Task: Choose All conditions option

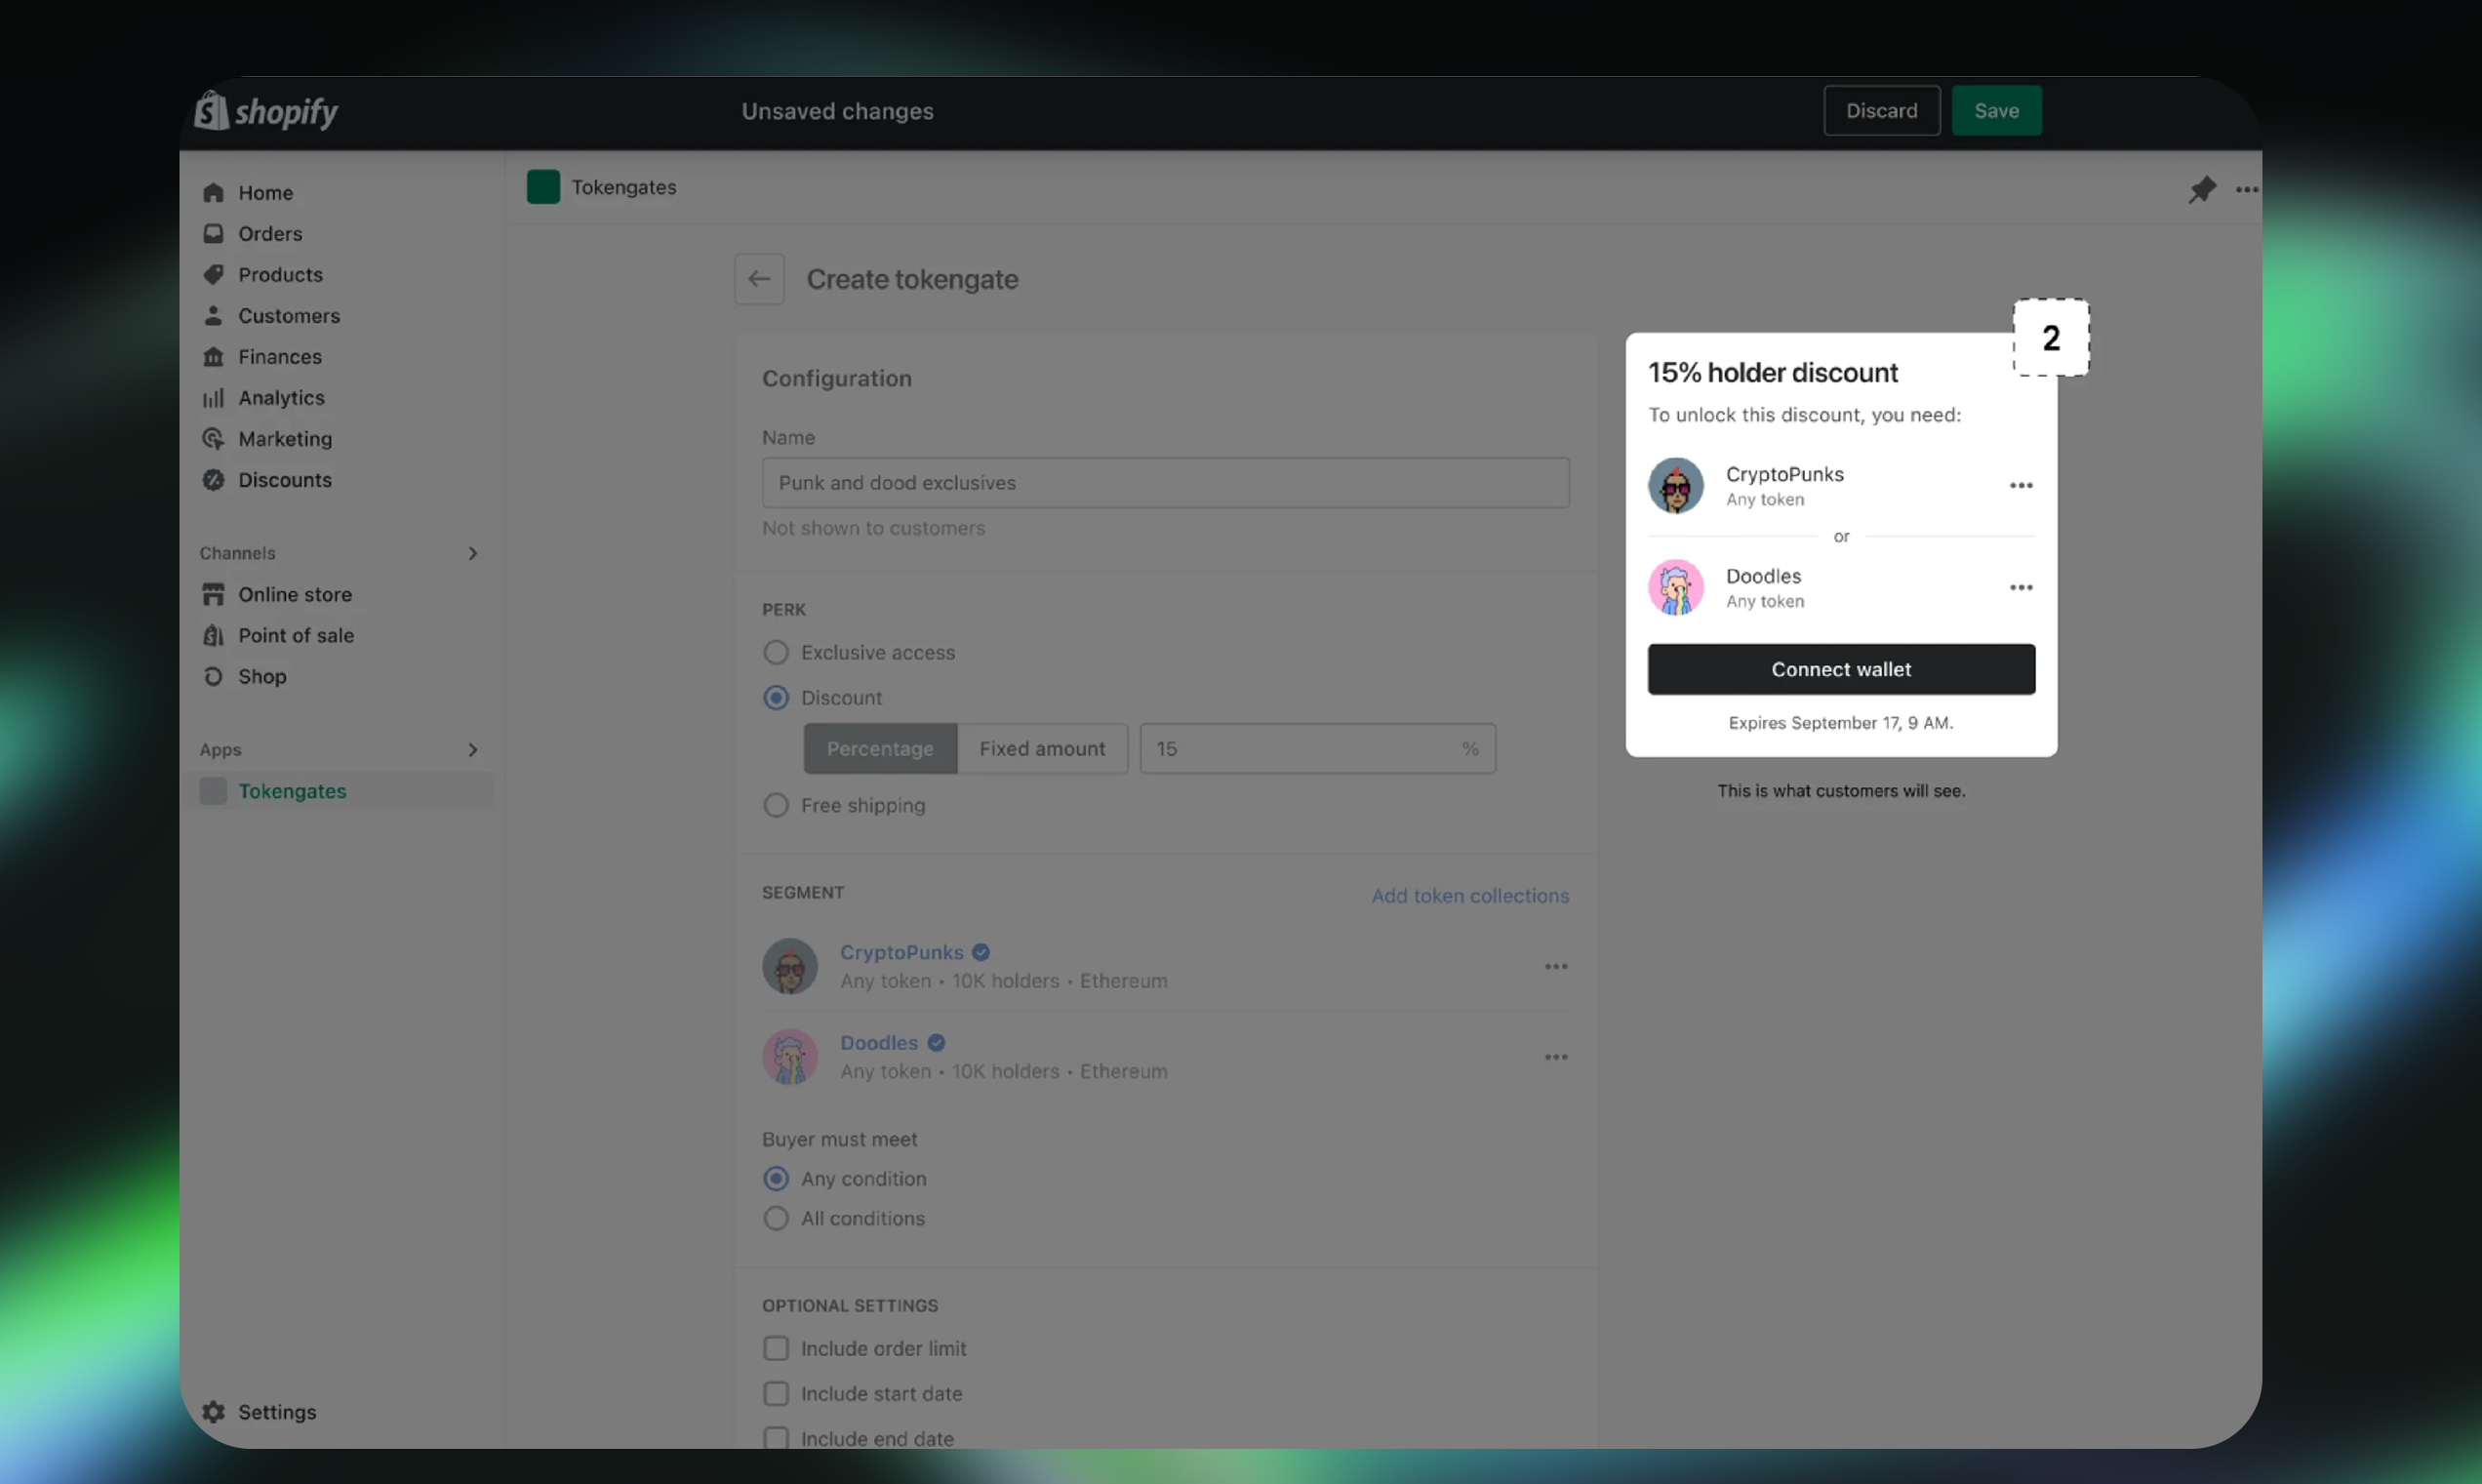Action: [x=776, y=1218]
